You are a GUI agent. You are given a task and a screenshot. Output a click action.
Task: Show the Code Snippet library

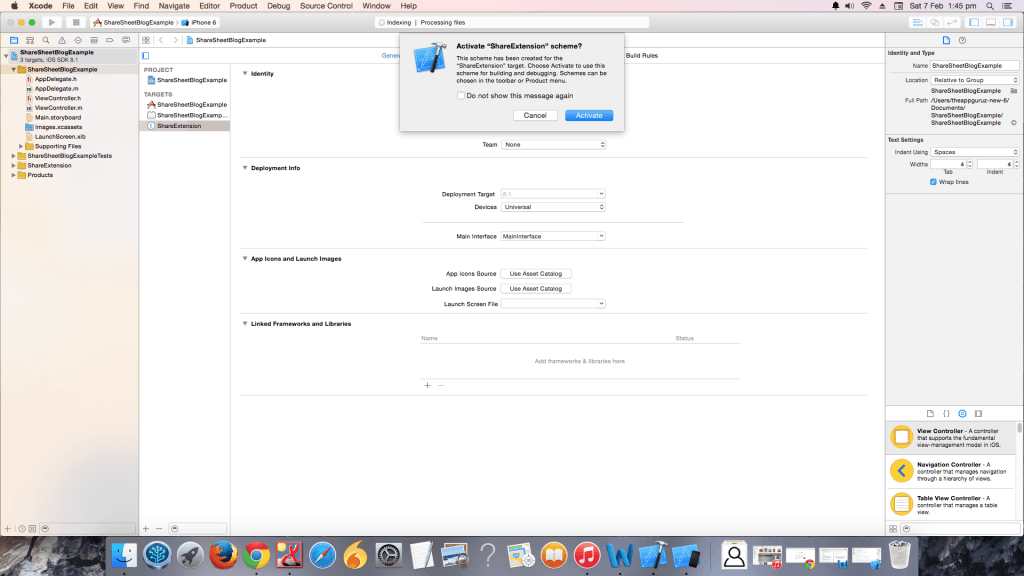[946, 413]
